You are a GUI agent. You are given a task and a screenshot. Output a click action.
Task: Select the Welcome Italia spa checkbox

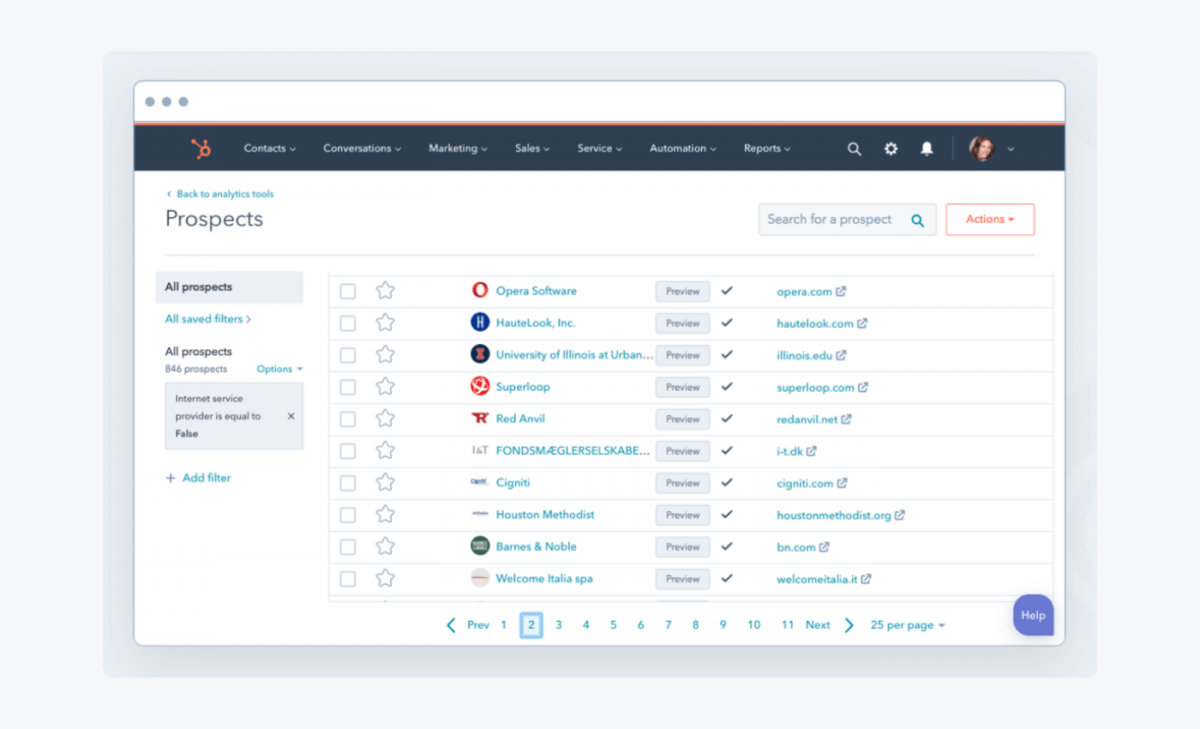coord(348,579)
